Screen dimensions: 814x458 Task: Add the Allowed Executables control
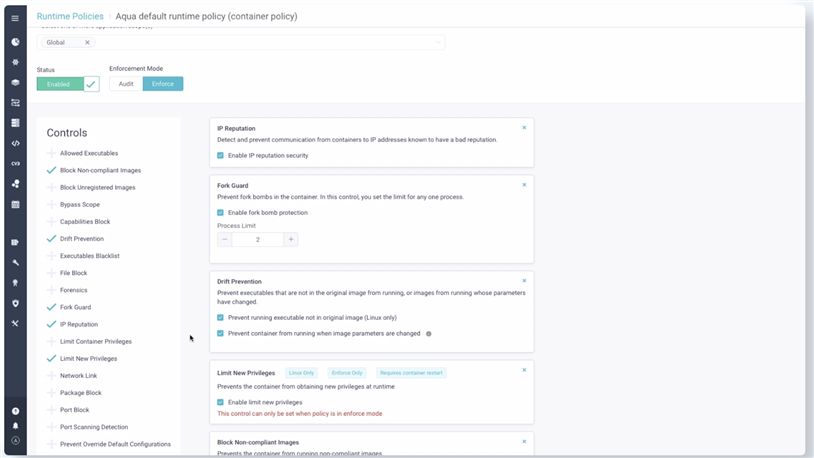click(x=51, y=153)
